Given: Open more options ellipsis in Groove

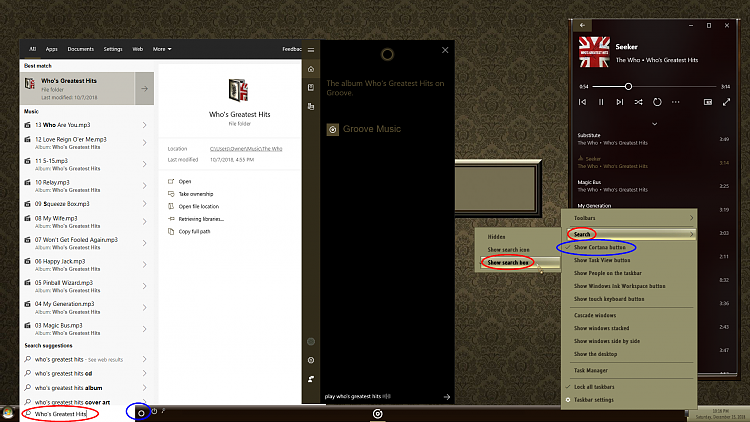Looking at the screenshot, I should [675, 102].
